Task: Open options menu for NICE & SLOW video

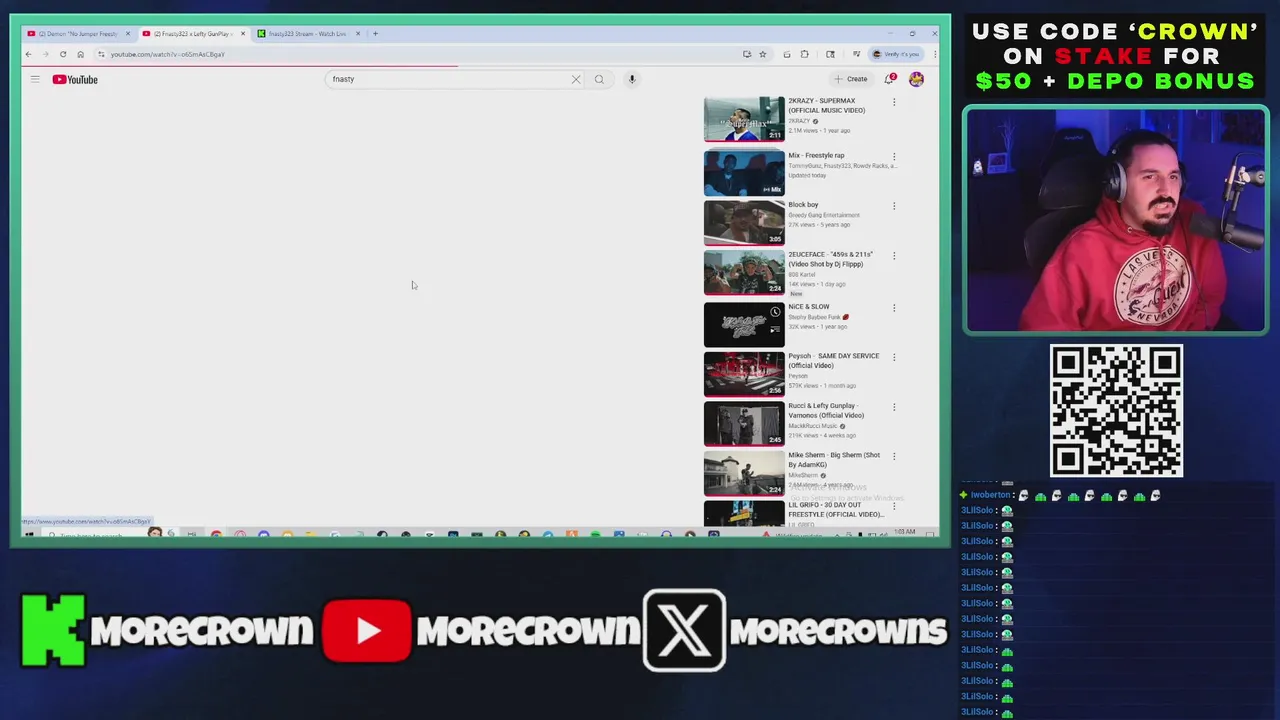Action: (894, 308)
